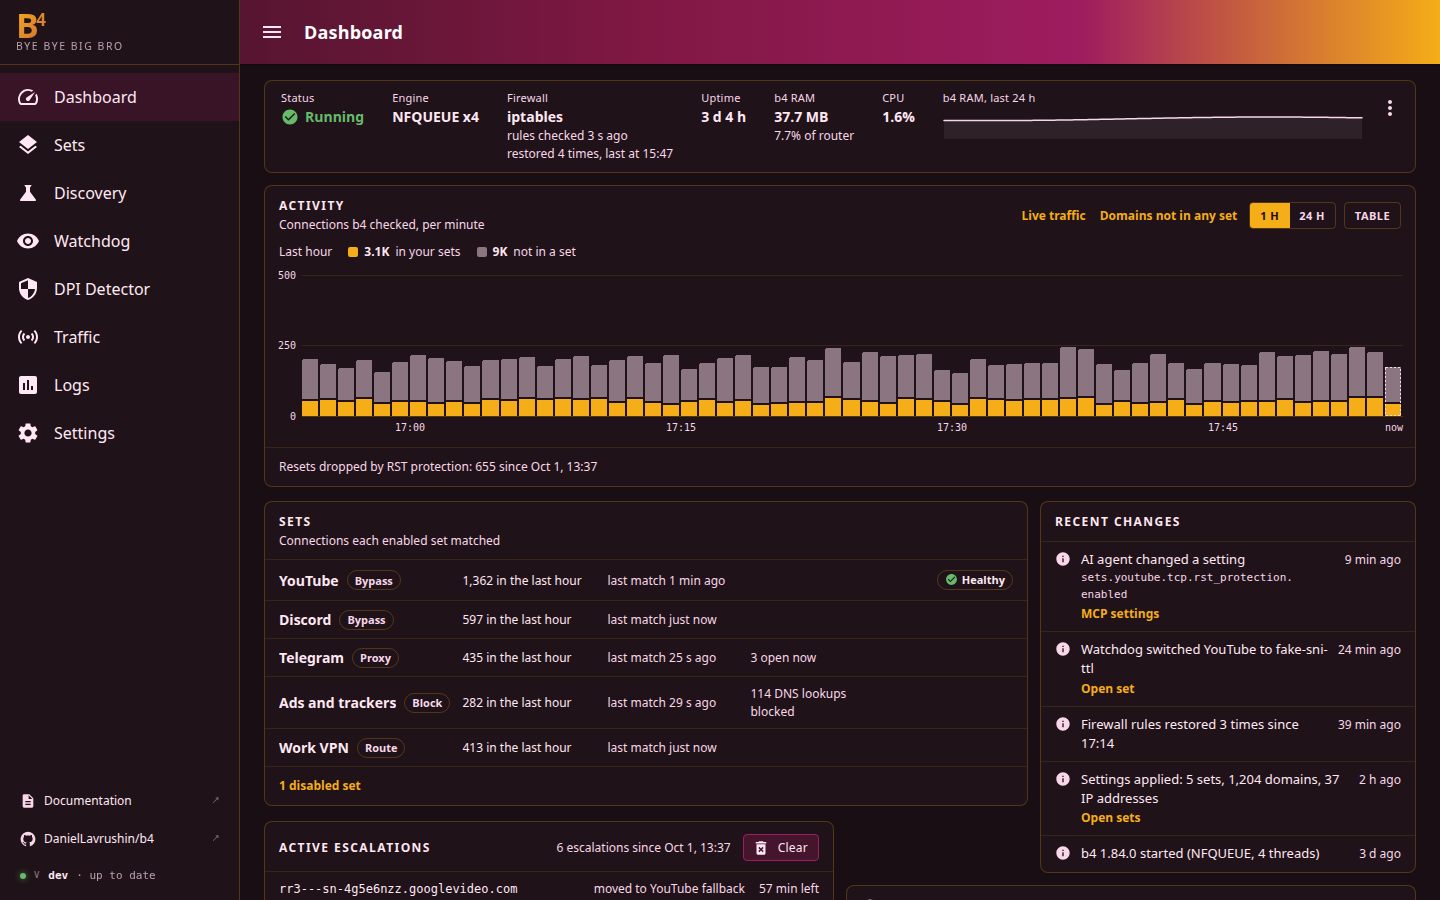The height and width of the screenshot is (900, 1440).
Task: Click the GitHub icon for DanielLavrushin/b4
Action: coord(28,839)
